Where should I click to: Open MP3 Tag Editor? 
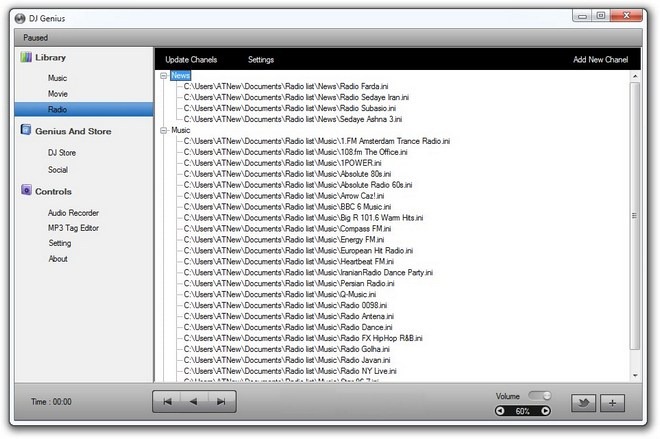[x=73, y=228]
